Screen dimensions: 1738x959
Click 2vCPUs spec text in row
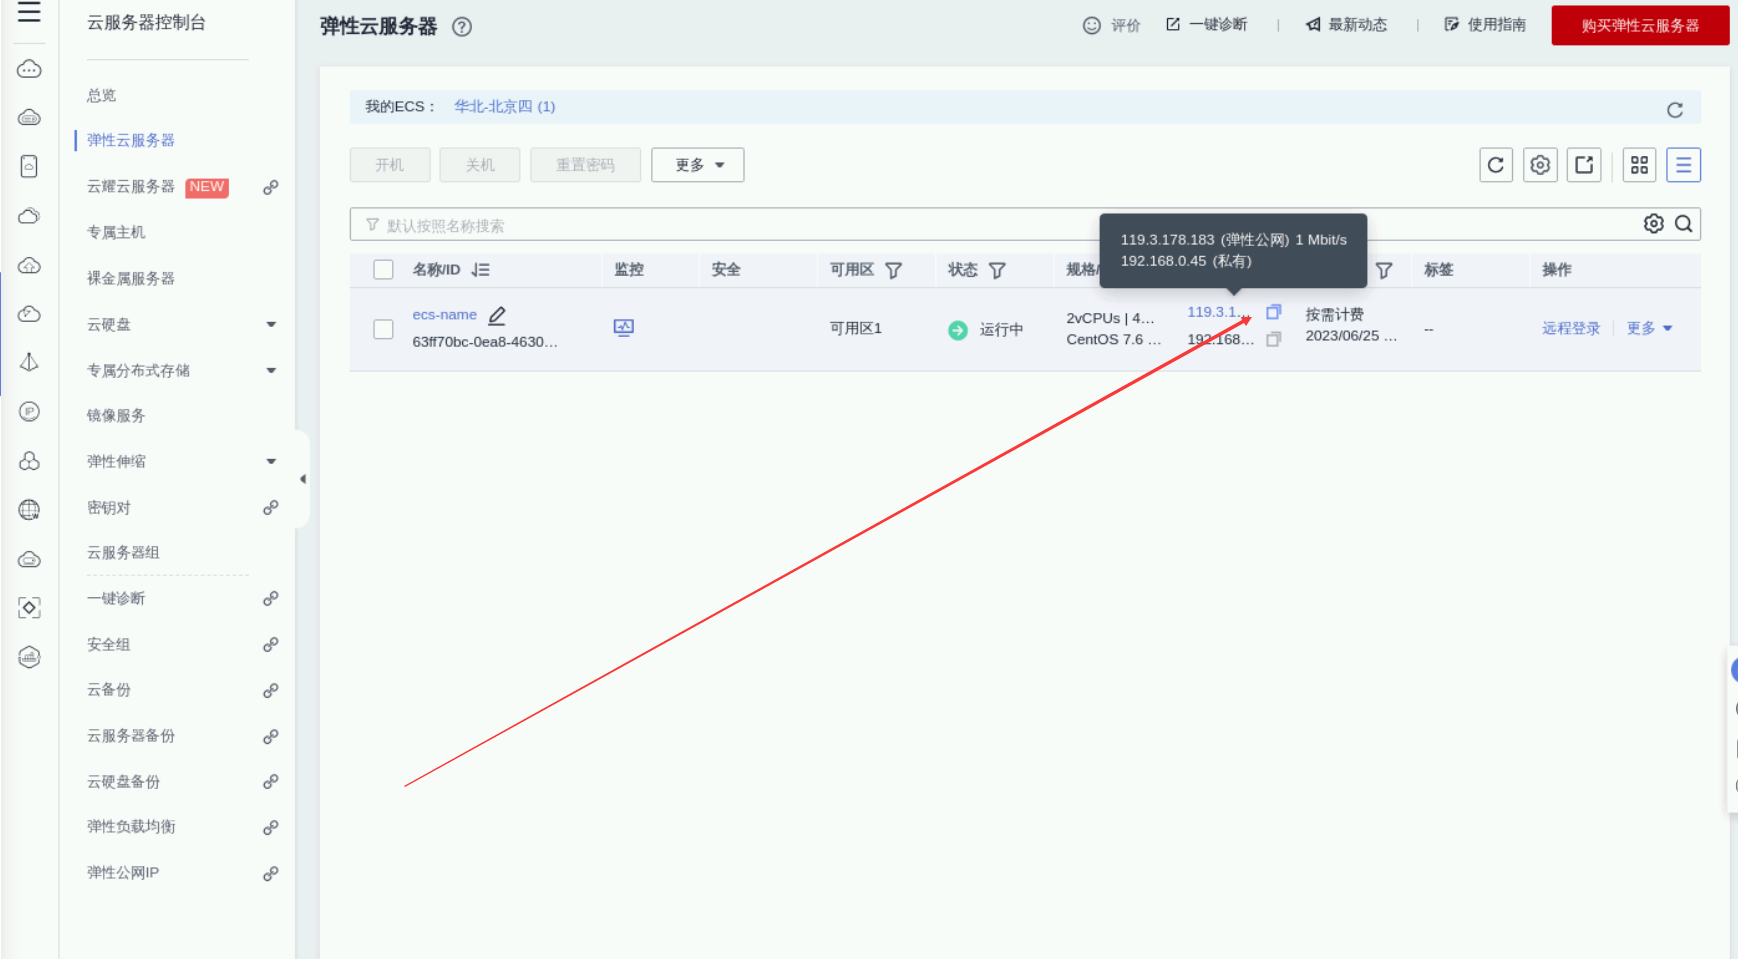1110,318
